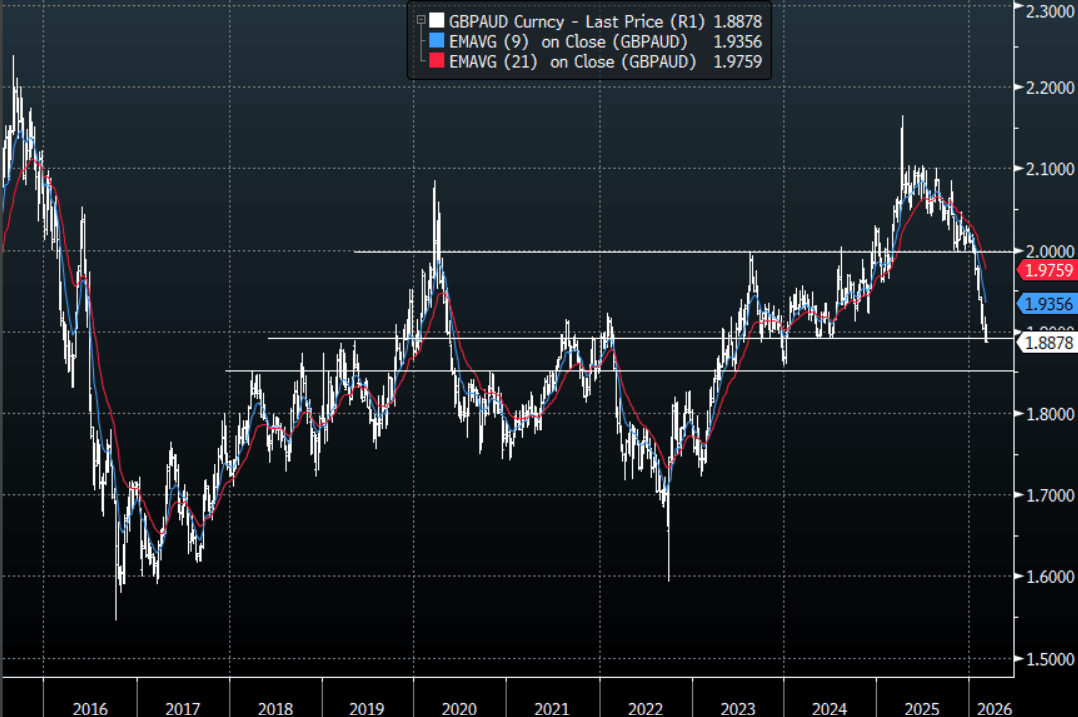This screenshot has height=717, width=1078.
Task: Click the red EMAVG (21) legend swatch
Action: click(435, 62)
